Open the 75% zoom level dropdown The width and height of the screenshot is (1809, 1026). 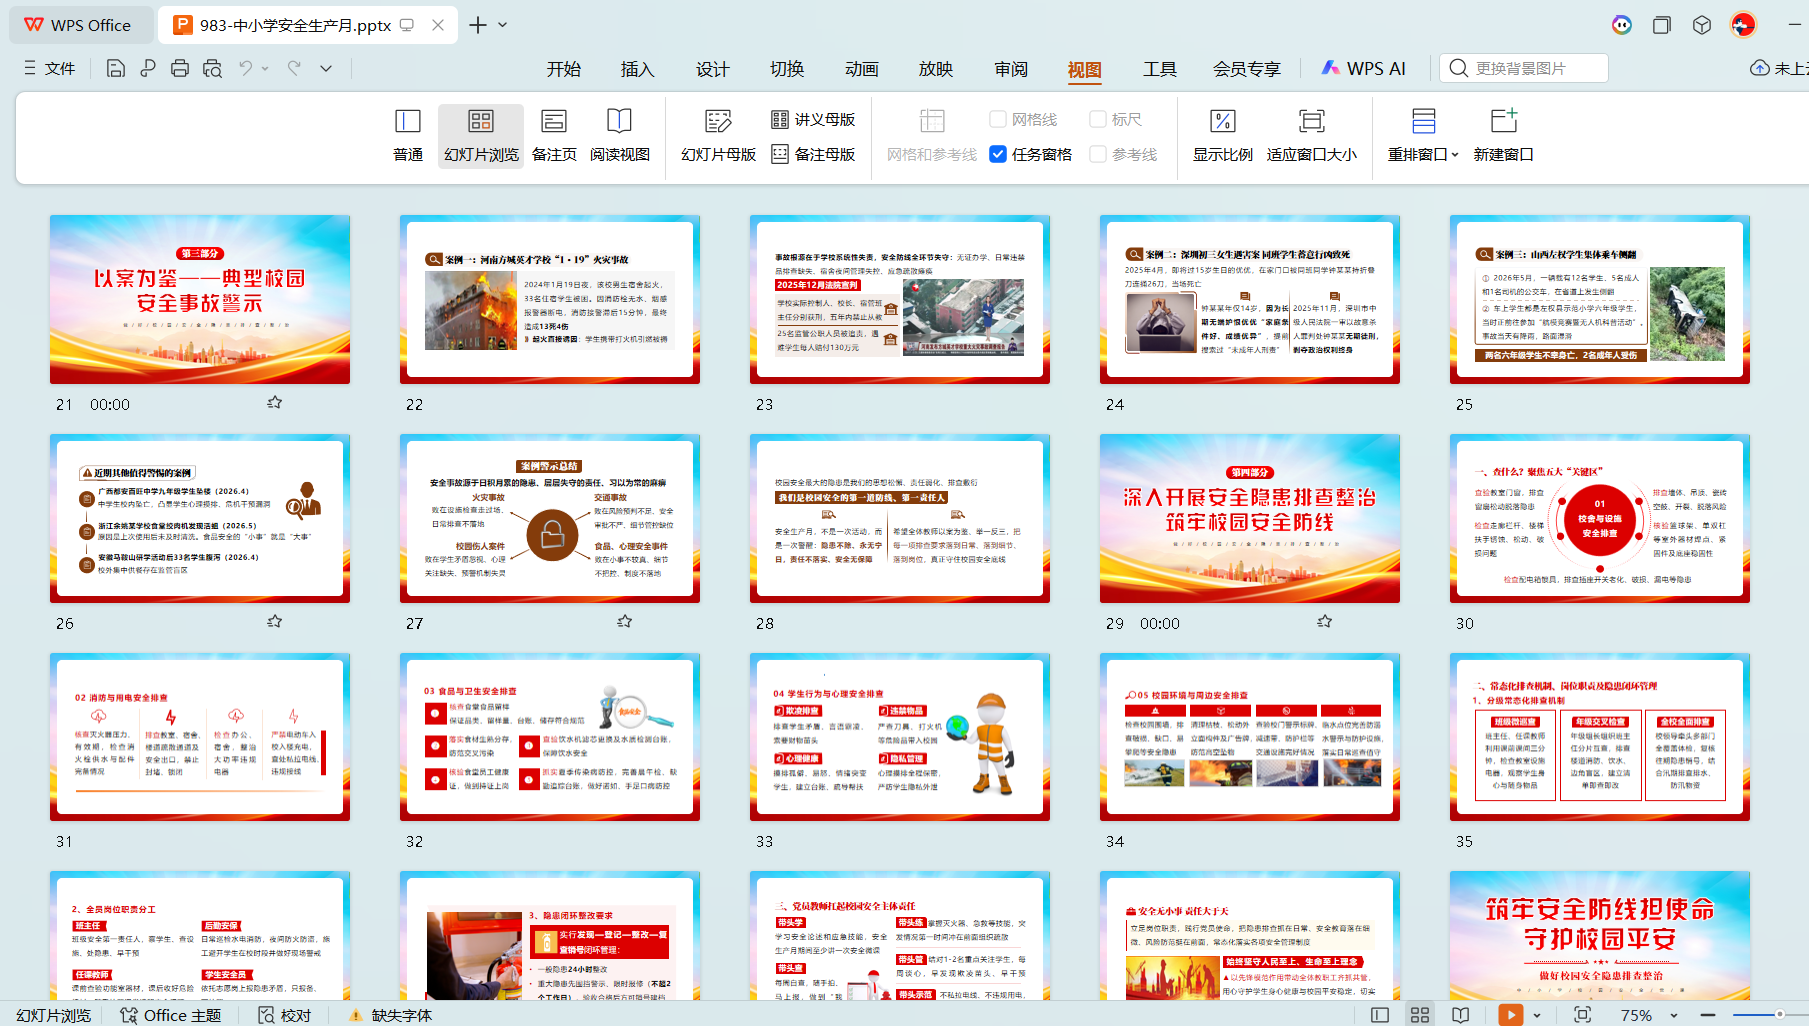(1674, 1015)
